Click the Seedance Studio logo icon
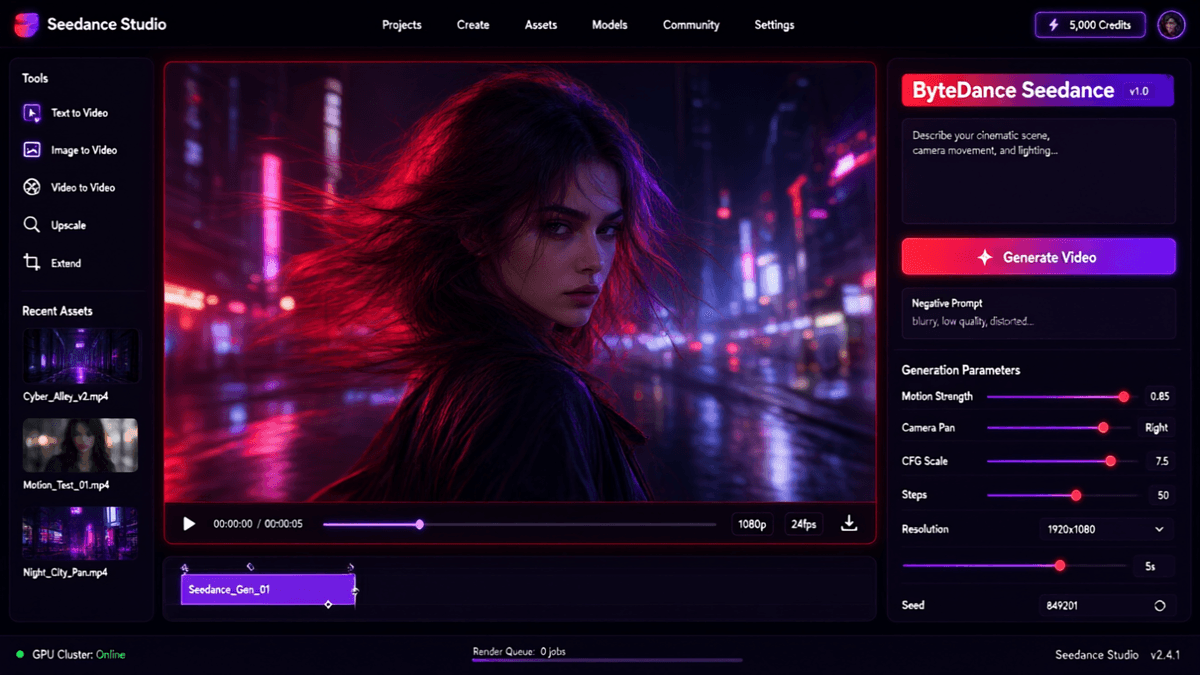The height and width of the screenshot is (675, 1200). coord(27,24)
